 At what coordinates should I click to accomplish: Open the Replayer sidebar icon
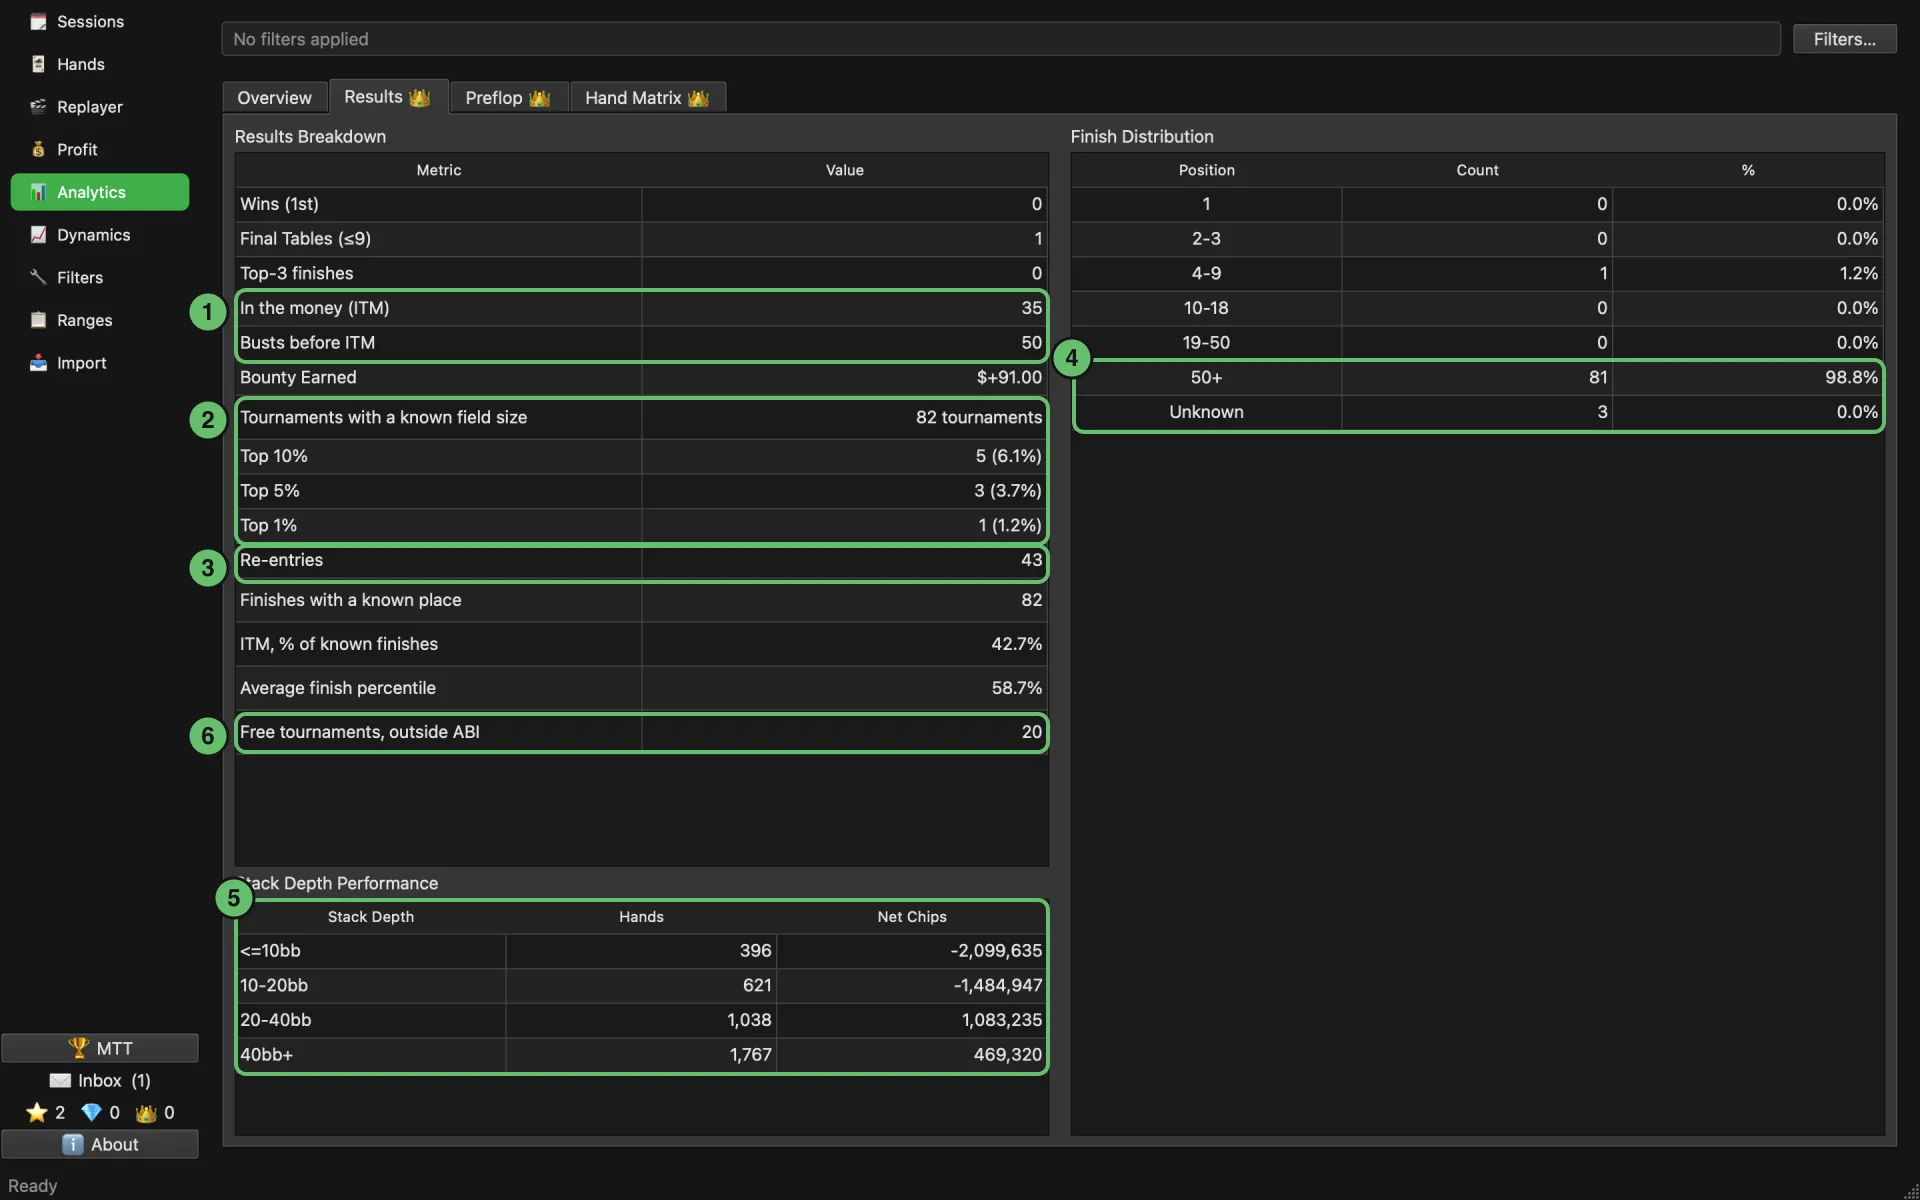pyautogui.click(x=38, y=107)
